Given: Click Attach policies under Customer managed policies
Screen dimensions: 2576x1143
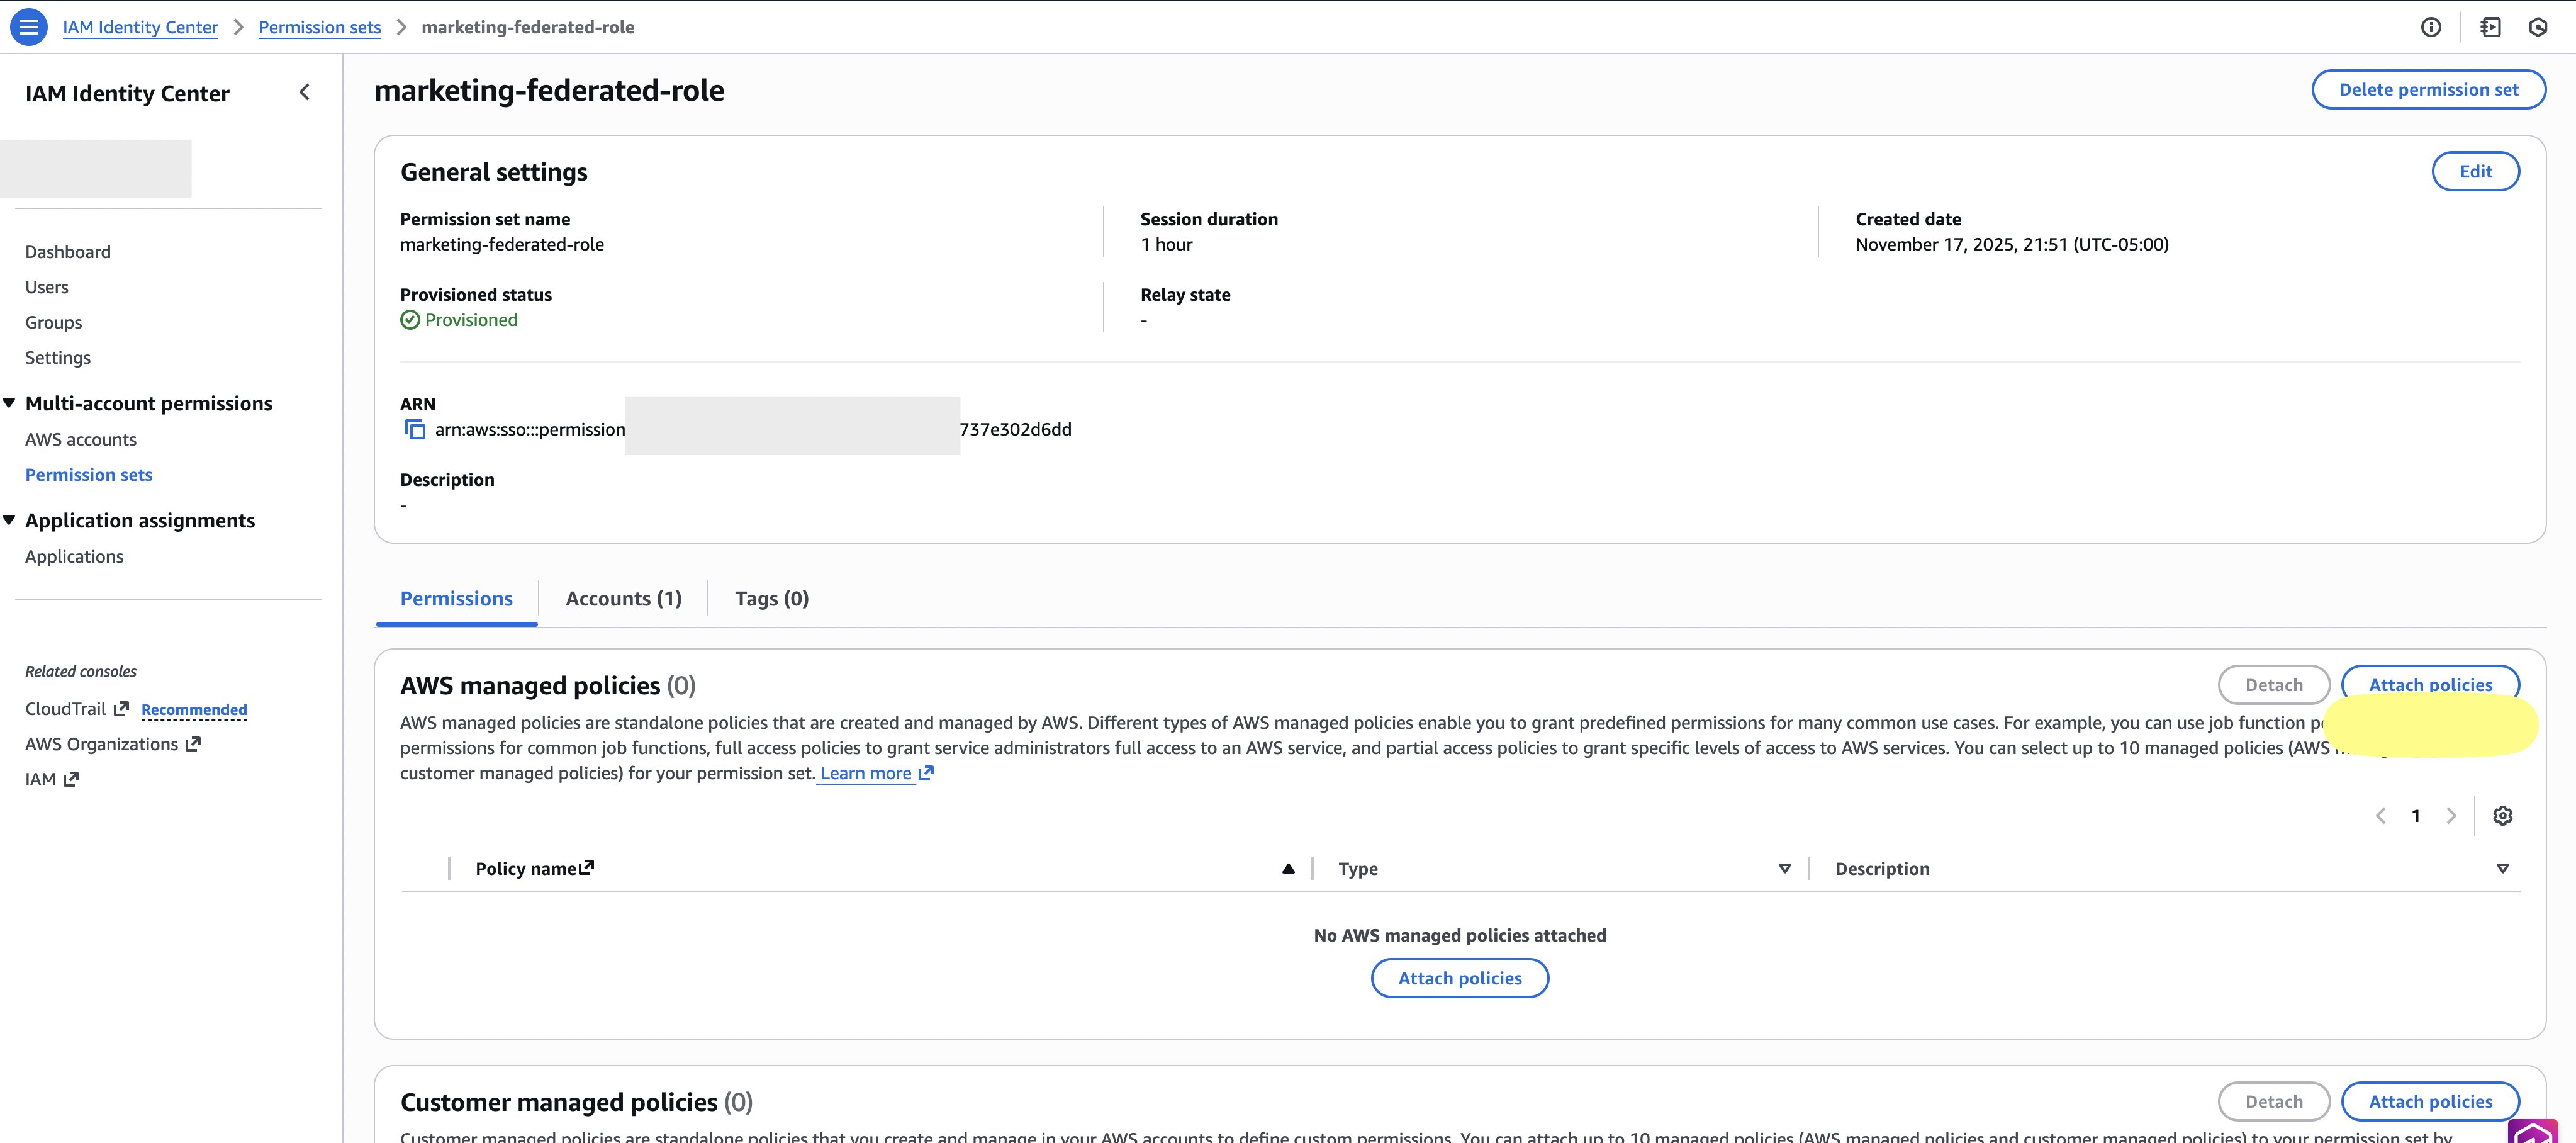Looking at the screenshot, I should (2430, 1101).
